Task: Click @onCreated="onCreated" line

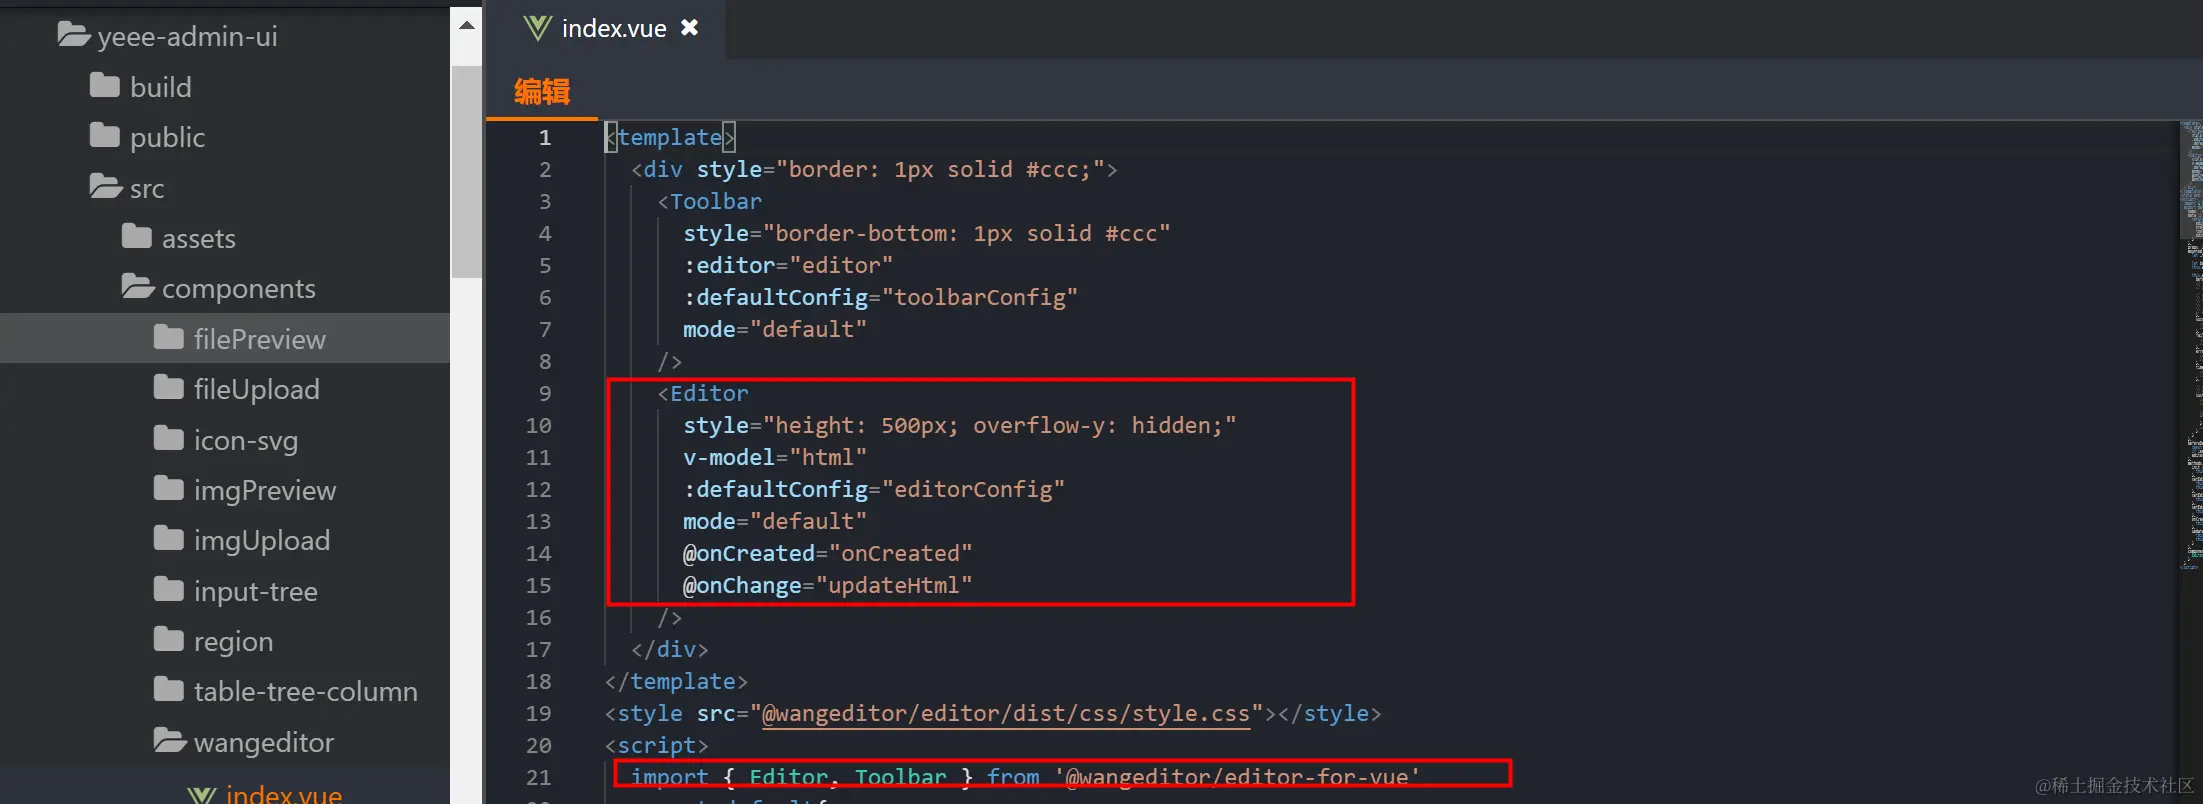Action: (x=827, y=553)
